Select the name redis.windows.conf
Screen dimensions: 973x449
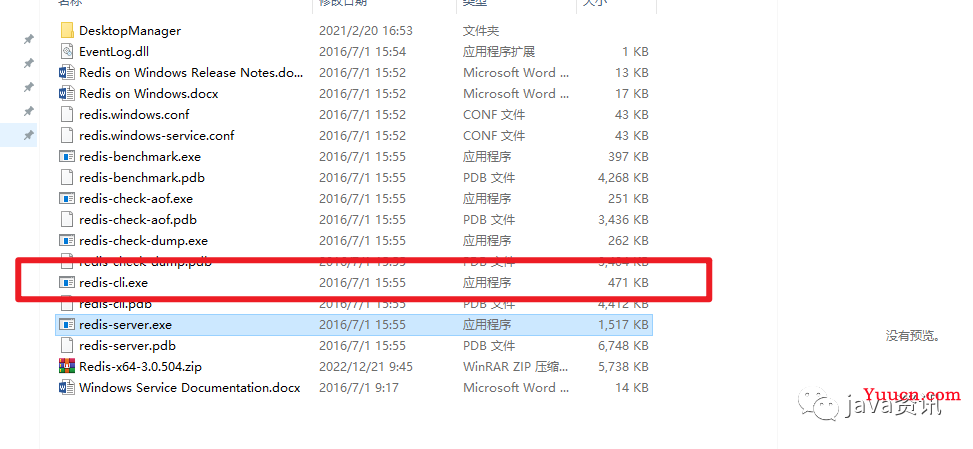tap(135, 115)
